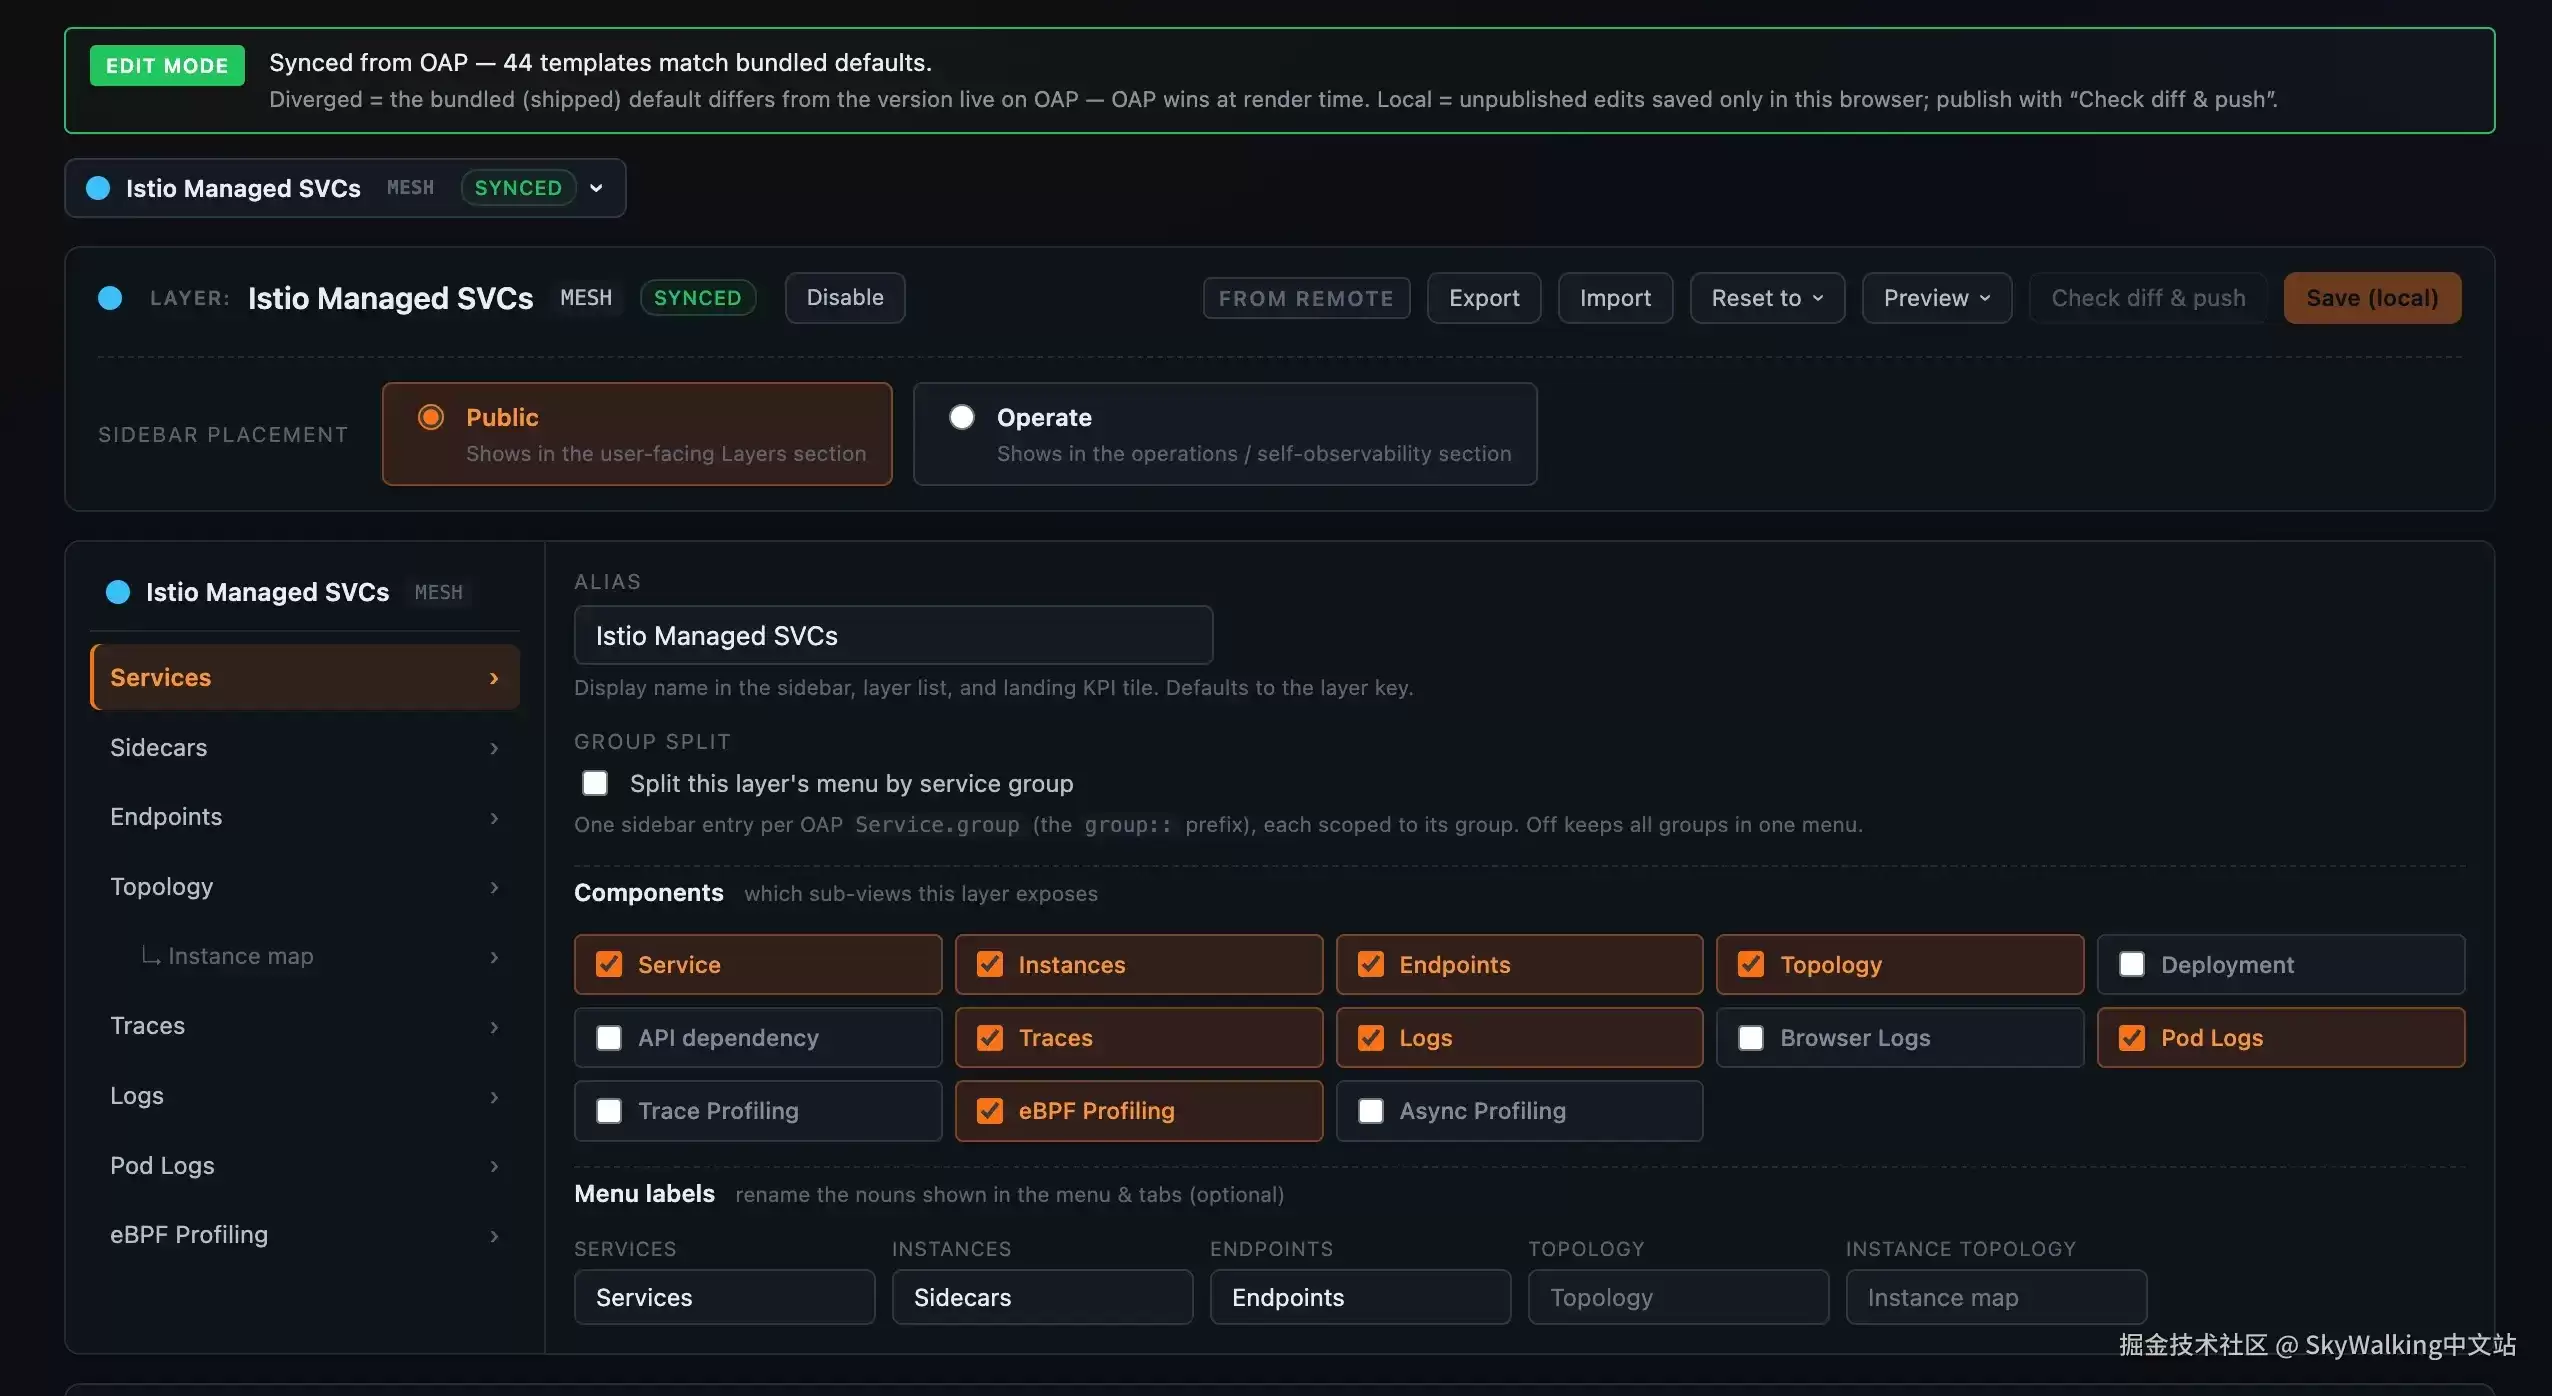Image resolution: width=2552 pixels, height=1396 pixels.
Task: Click the MESH tag in the layer header
Action: [586, 298]
